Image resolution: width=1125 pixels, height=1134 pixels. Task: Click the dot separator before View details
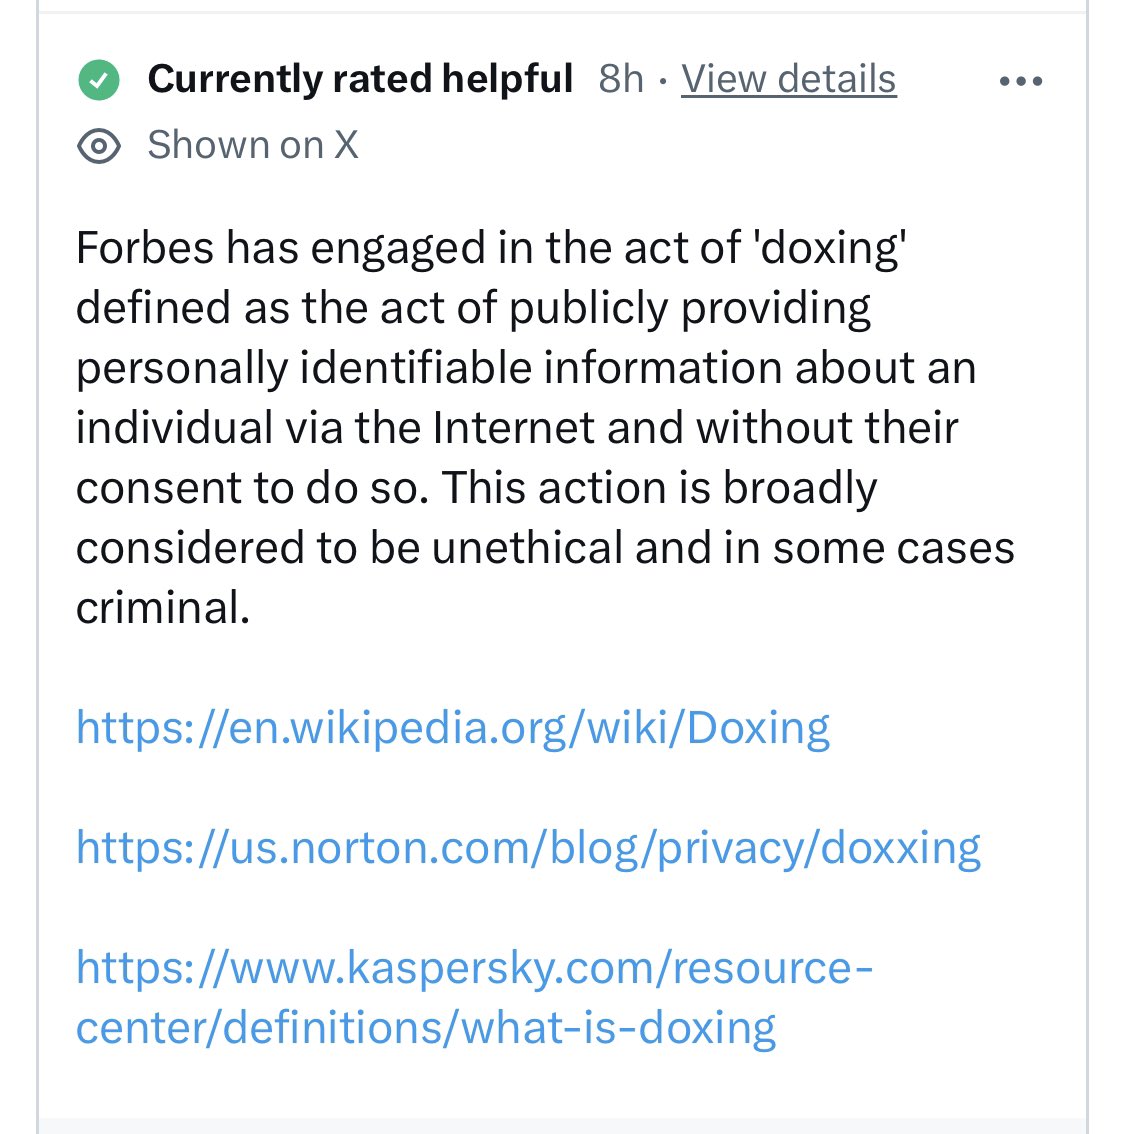663,81
